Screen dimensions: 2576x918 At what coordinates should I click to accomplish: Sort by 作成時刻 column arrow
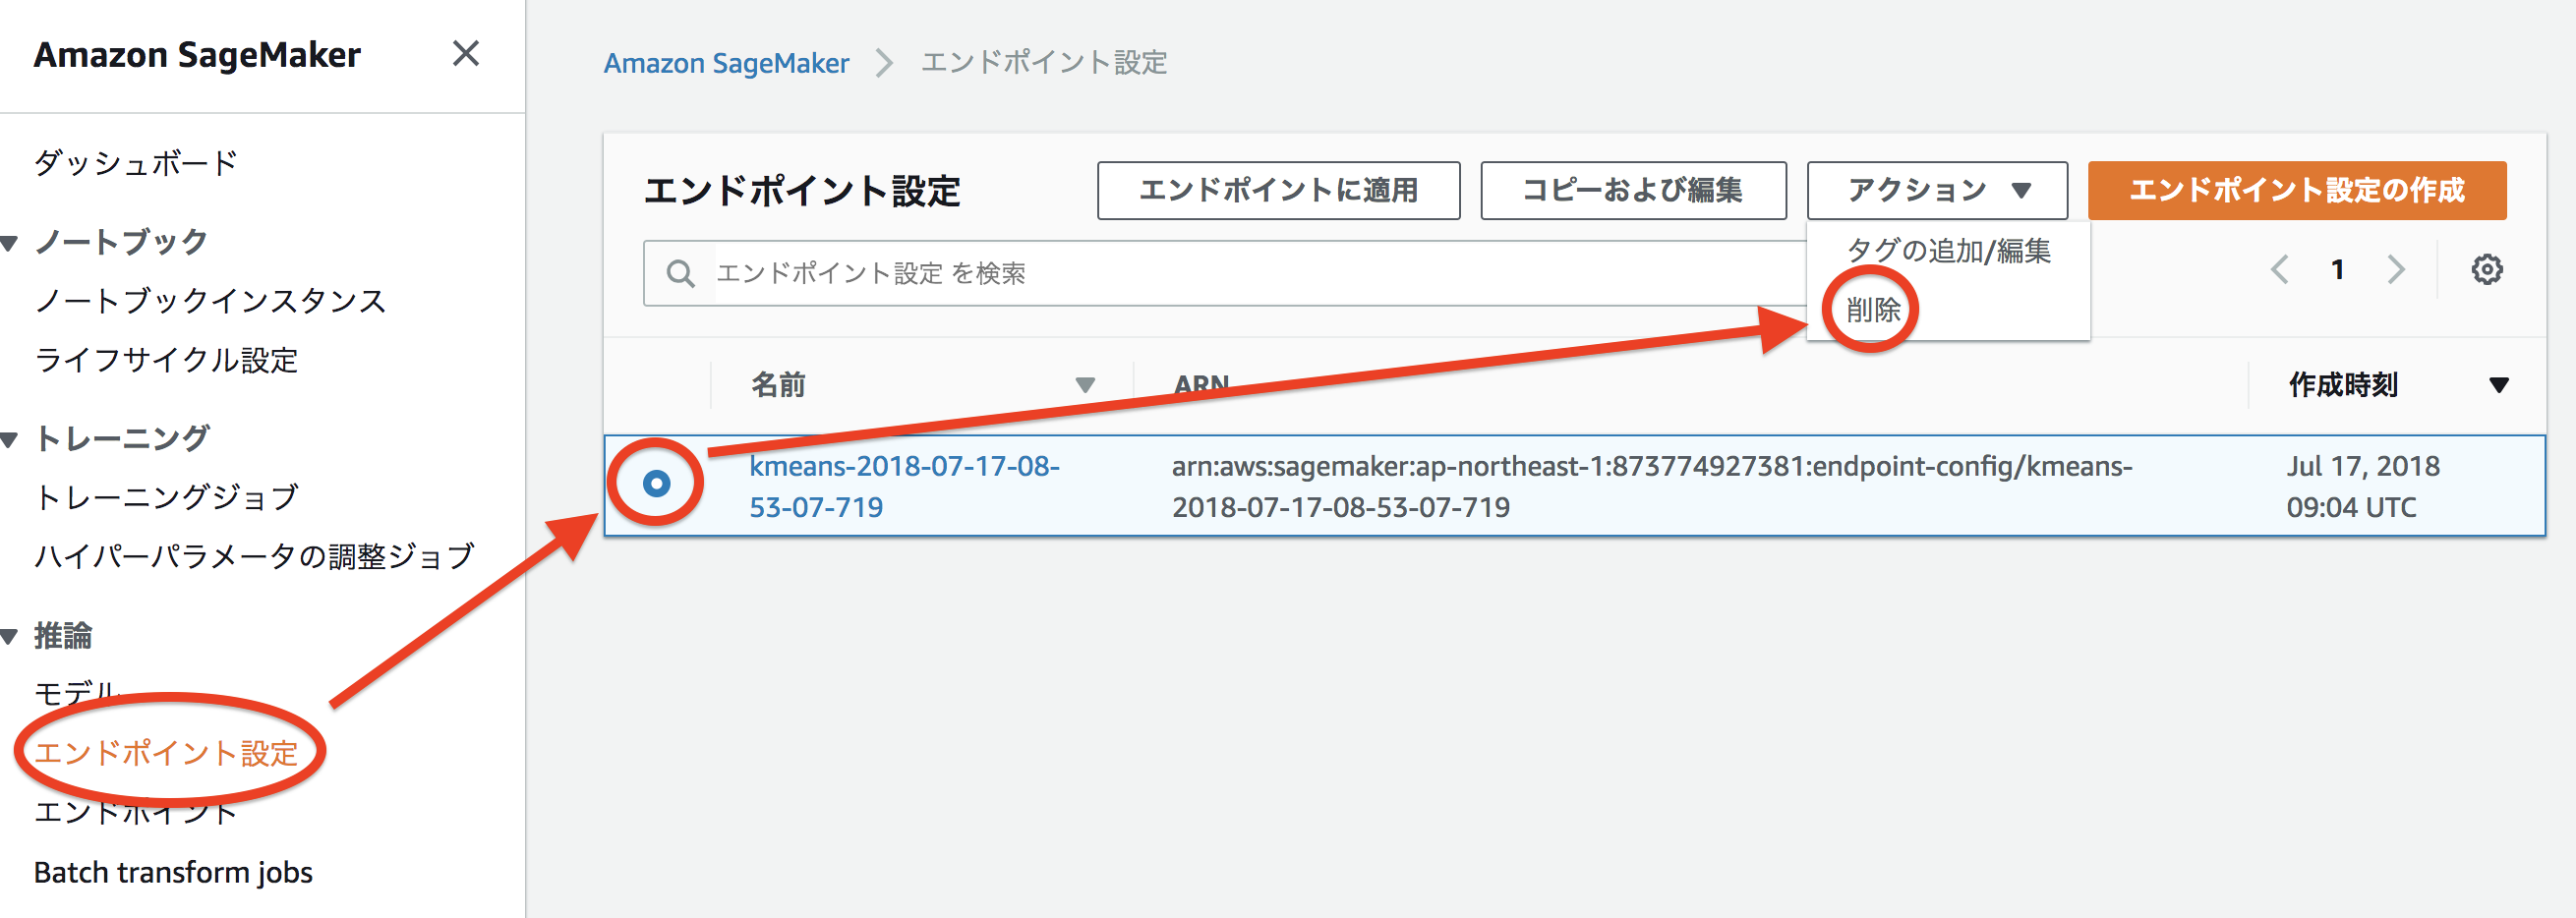tap(2498, 385)
